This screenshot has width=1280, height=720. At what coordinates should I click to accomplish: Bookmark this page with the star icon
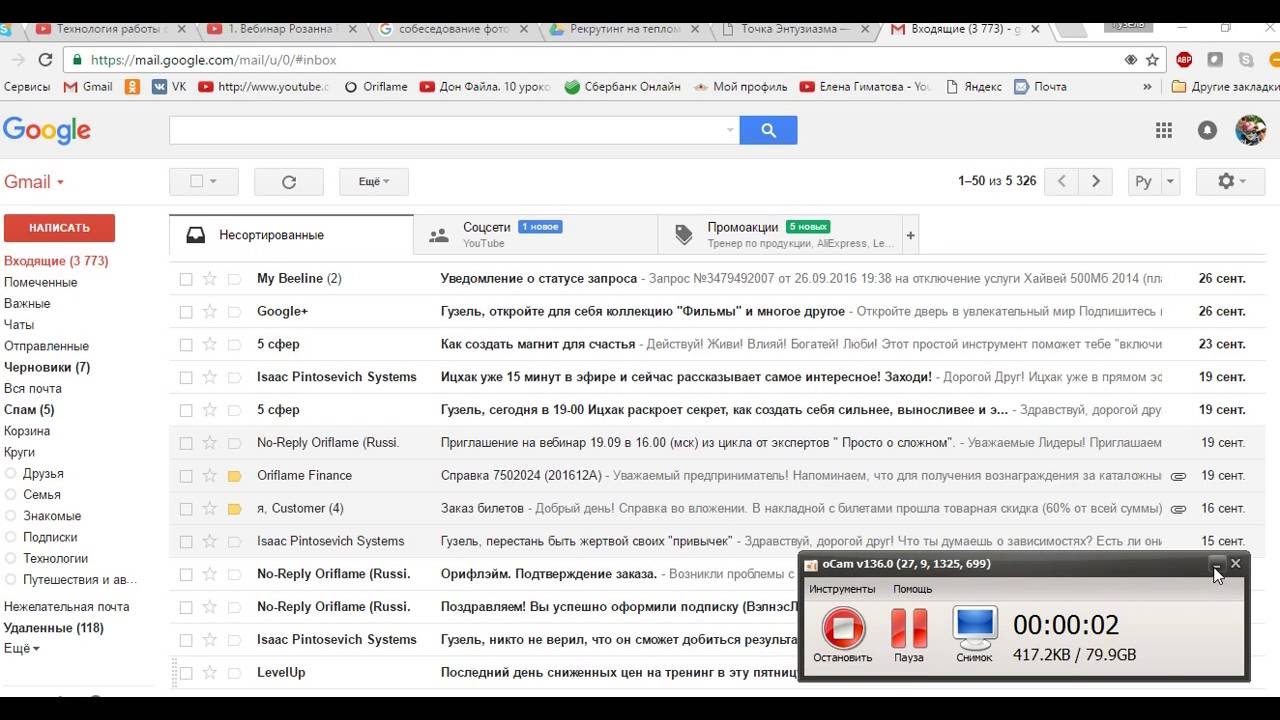(x=1153, y=60)
